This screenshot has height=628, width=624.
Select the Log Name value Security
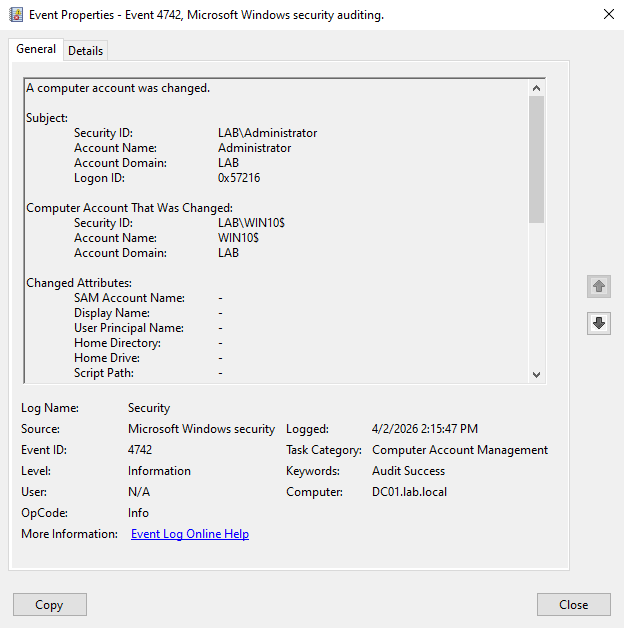pyautogui.click(x=149, y=408)
